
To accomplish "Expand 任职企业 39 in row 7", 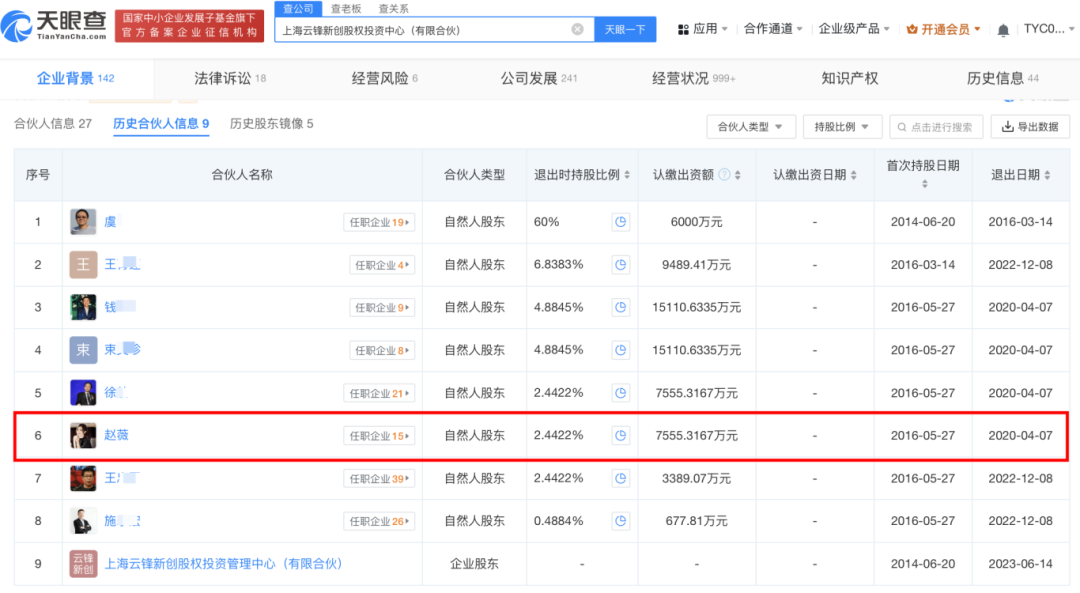I will [379, 478].
